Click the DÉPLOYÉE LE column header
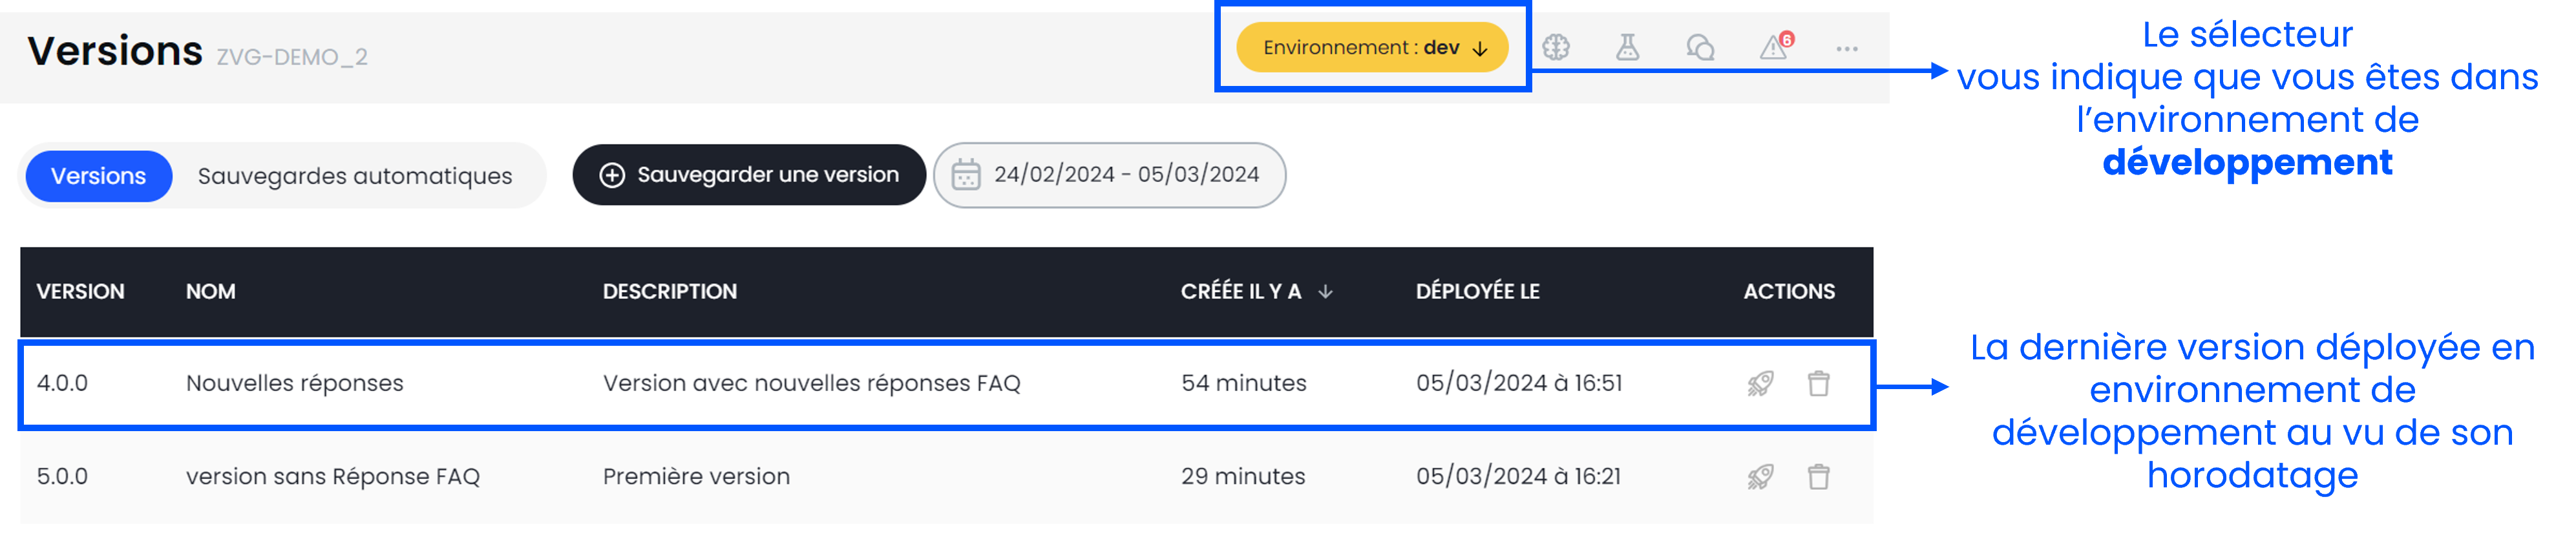Image resolution: width=2576 pixels, height=541 pixels. [x=1477, y=292]
